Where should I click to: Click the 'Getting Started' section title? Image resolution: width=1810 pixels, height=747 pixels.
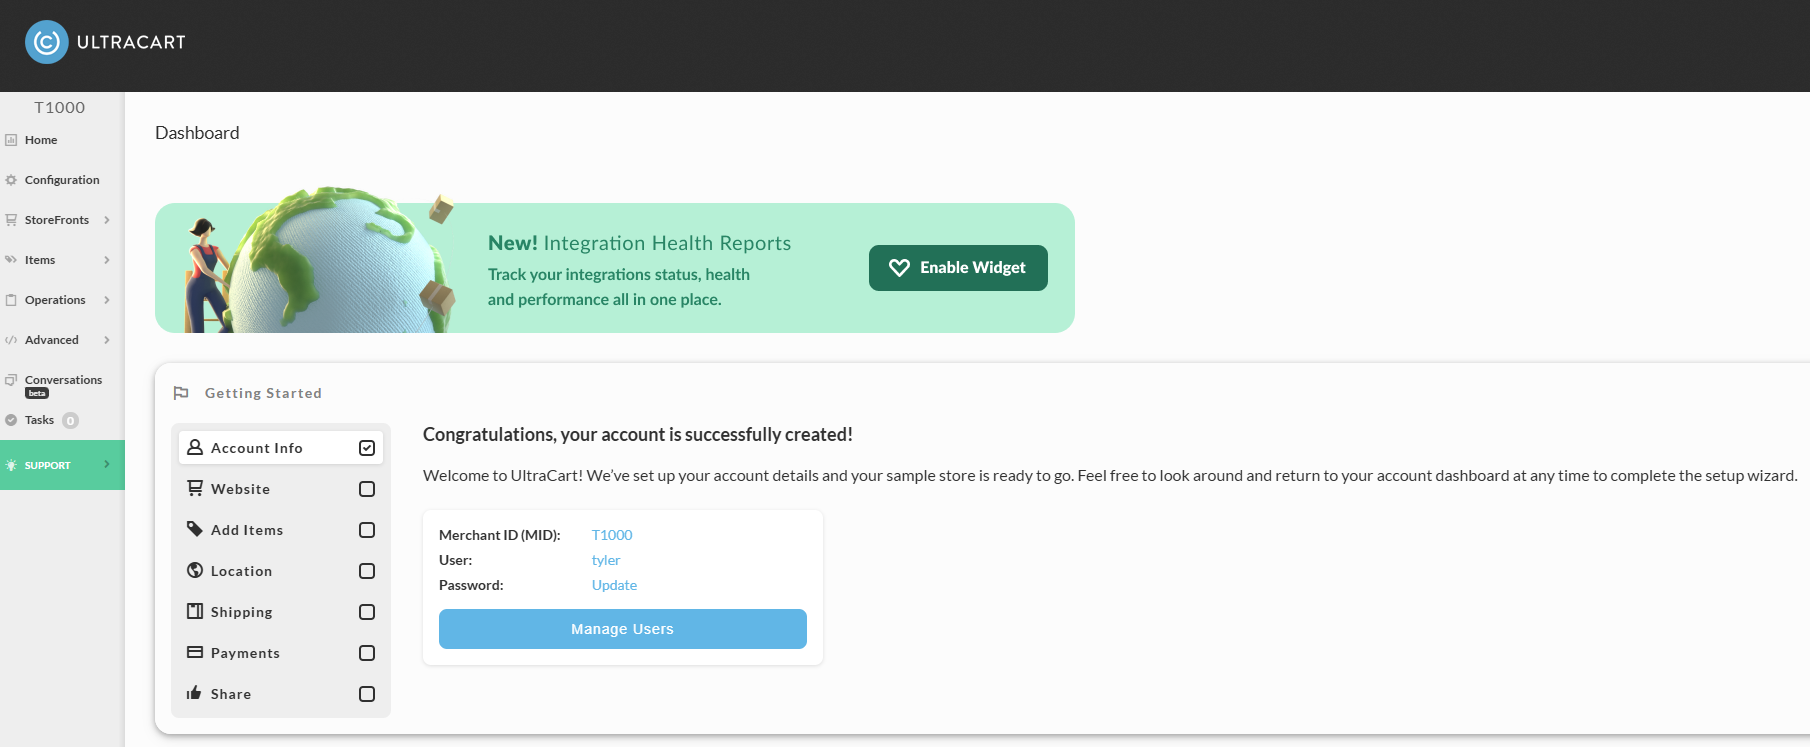click(x=263, y=393)
